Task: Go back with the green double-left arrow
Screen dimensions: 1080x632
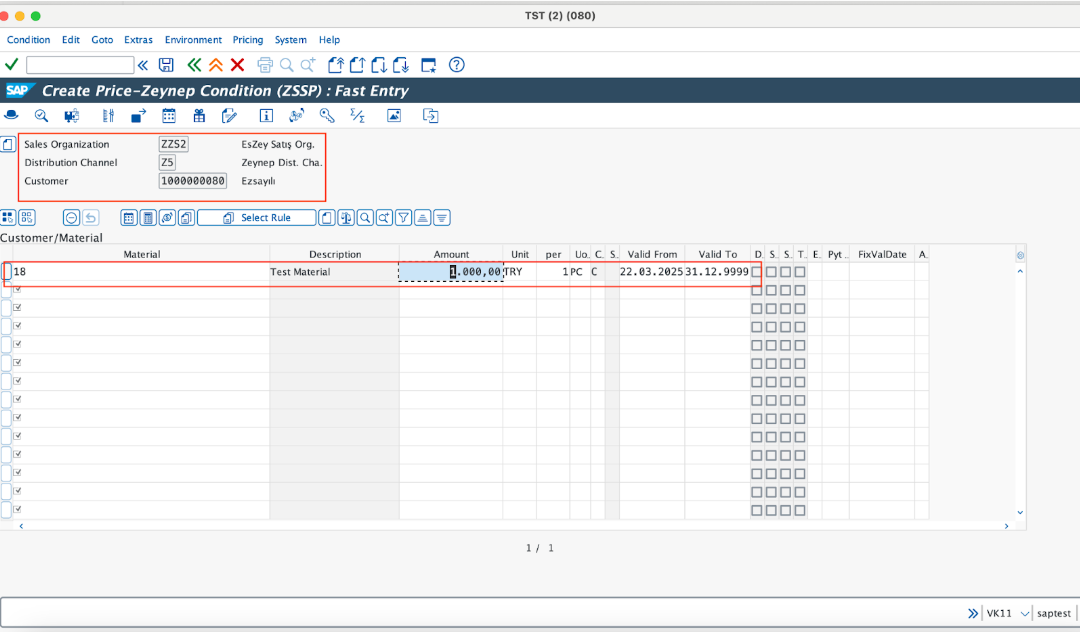Action: pyautogui.click(x=194, y=65)
